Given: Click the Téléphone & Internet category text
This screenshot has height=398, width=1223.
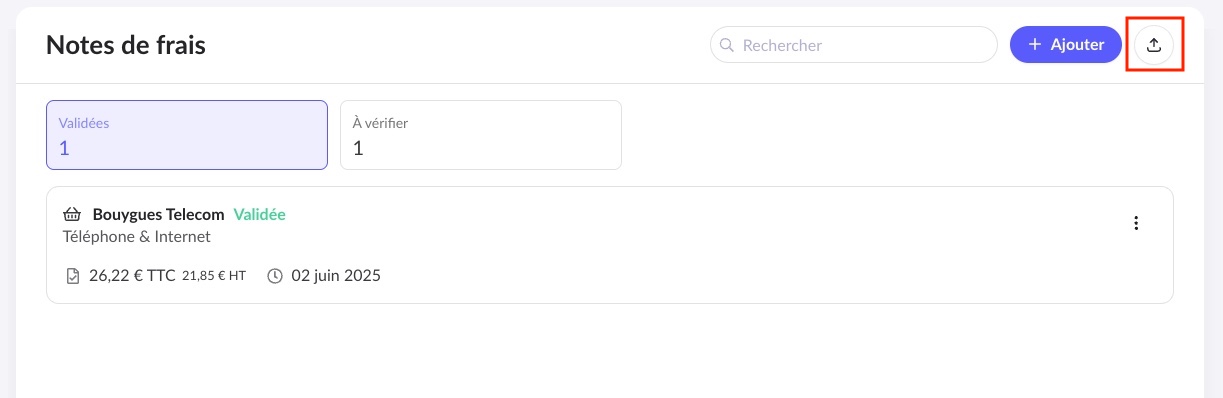Looking at the screenshot, I should point(137,237).
